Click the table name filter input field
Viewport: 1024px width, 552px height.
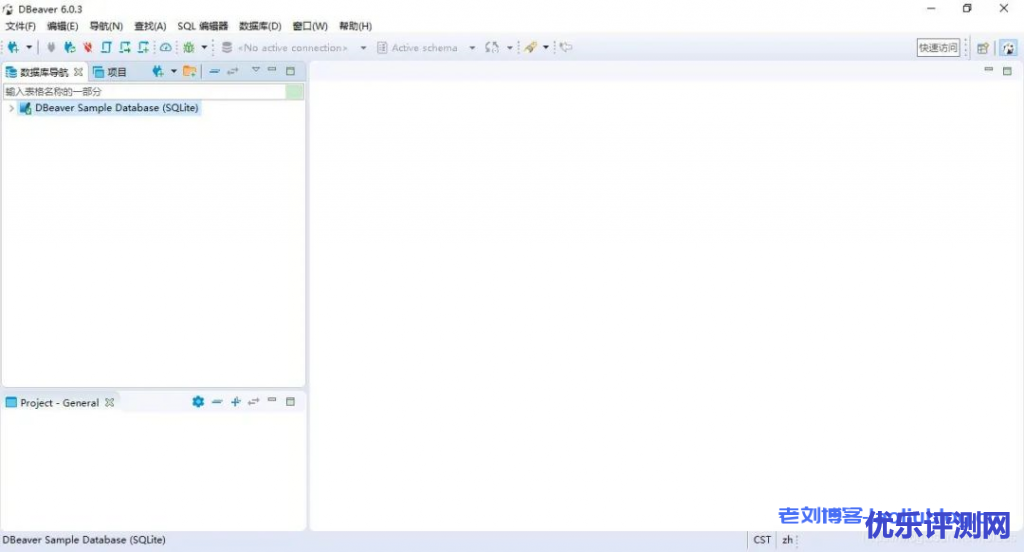tap(143, 91)
